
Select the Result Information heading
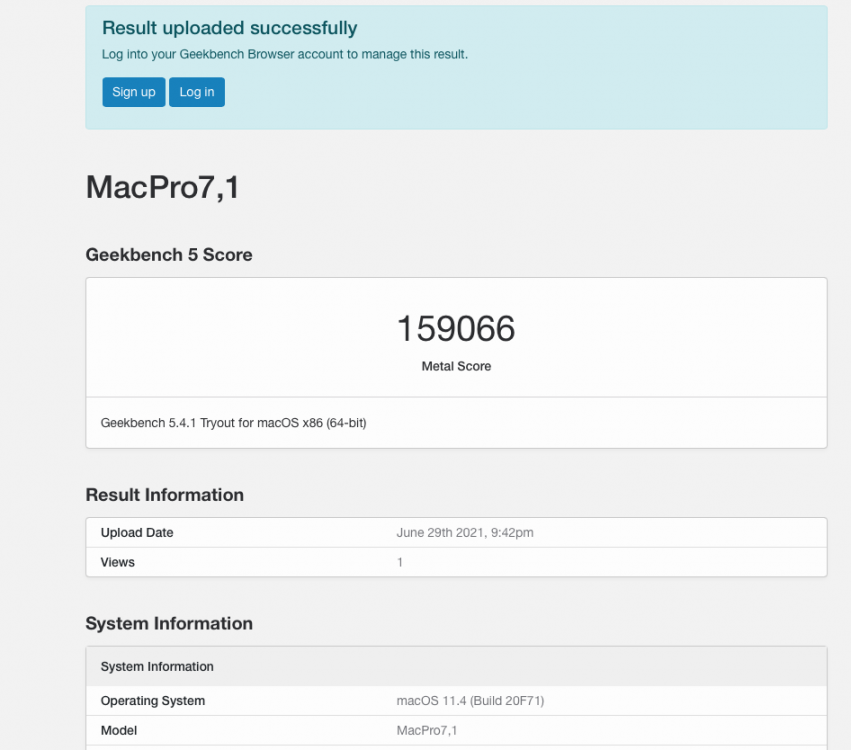tap(164, 495)
